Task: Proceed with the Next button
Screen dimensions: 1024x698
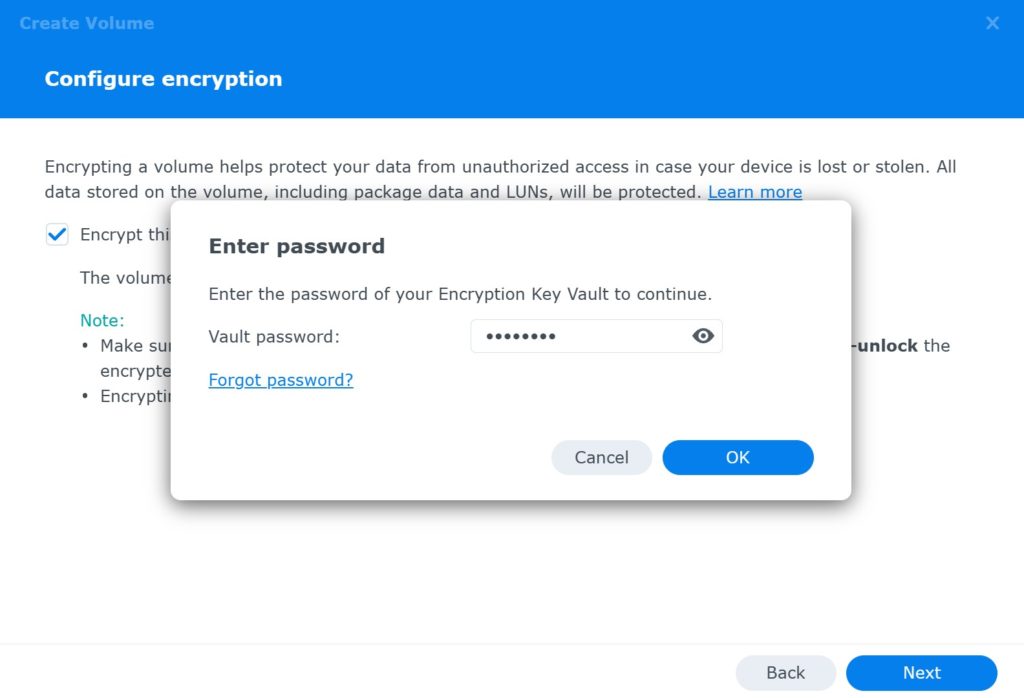Action: [921, 673]
